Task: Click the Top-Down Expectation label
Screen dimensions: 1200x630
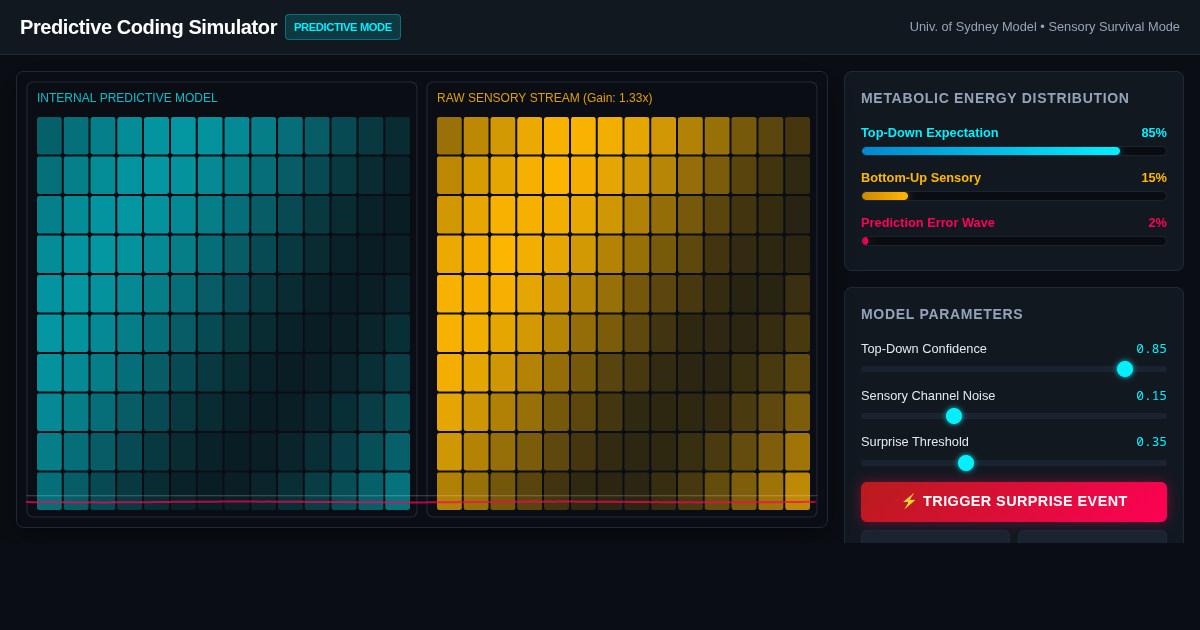Action: (x=929, y=132)
